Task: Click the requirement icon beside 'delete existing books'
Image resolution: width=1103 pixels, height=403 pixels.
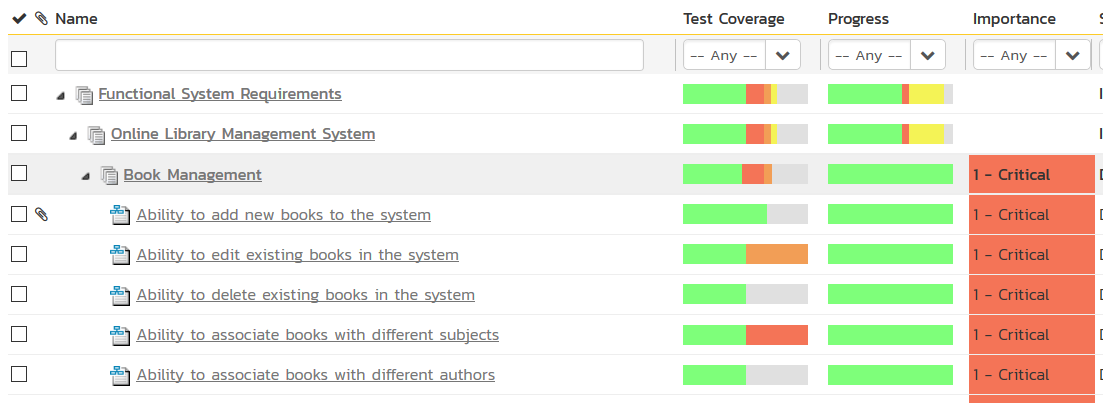Action: tap(120, 295)
